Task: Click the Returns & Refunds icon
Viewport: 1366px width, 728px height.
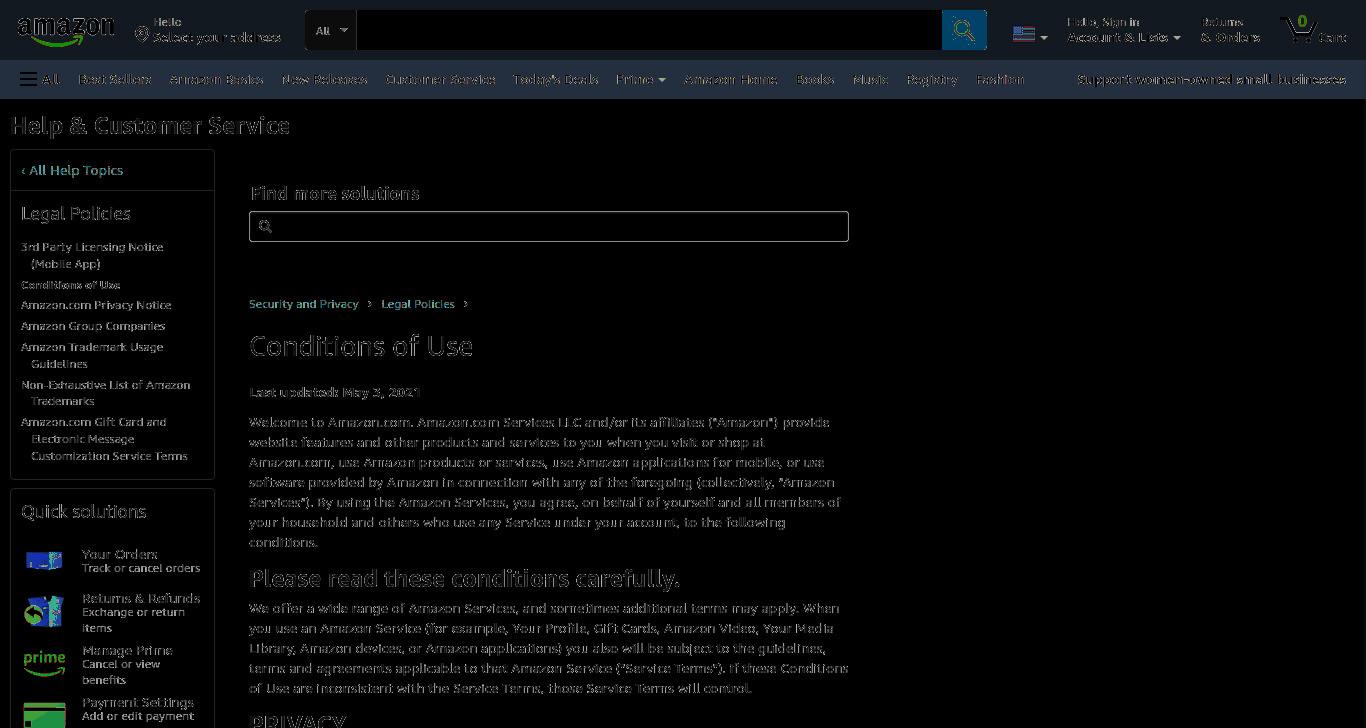Action: (44, 611)
